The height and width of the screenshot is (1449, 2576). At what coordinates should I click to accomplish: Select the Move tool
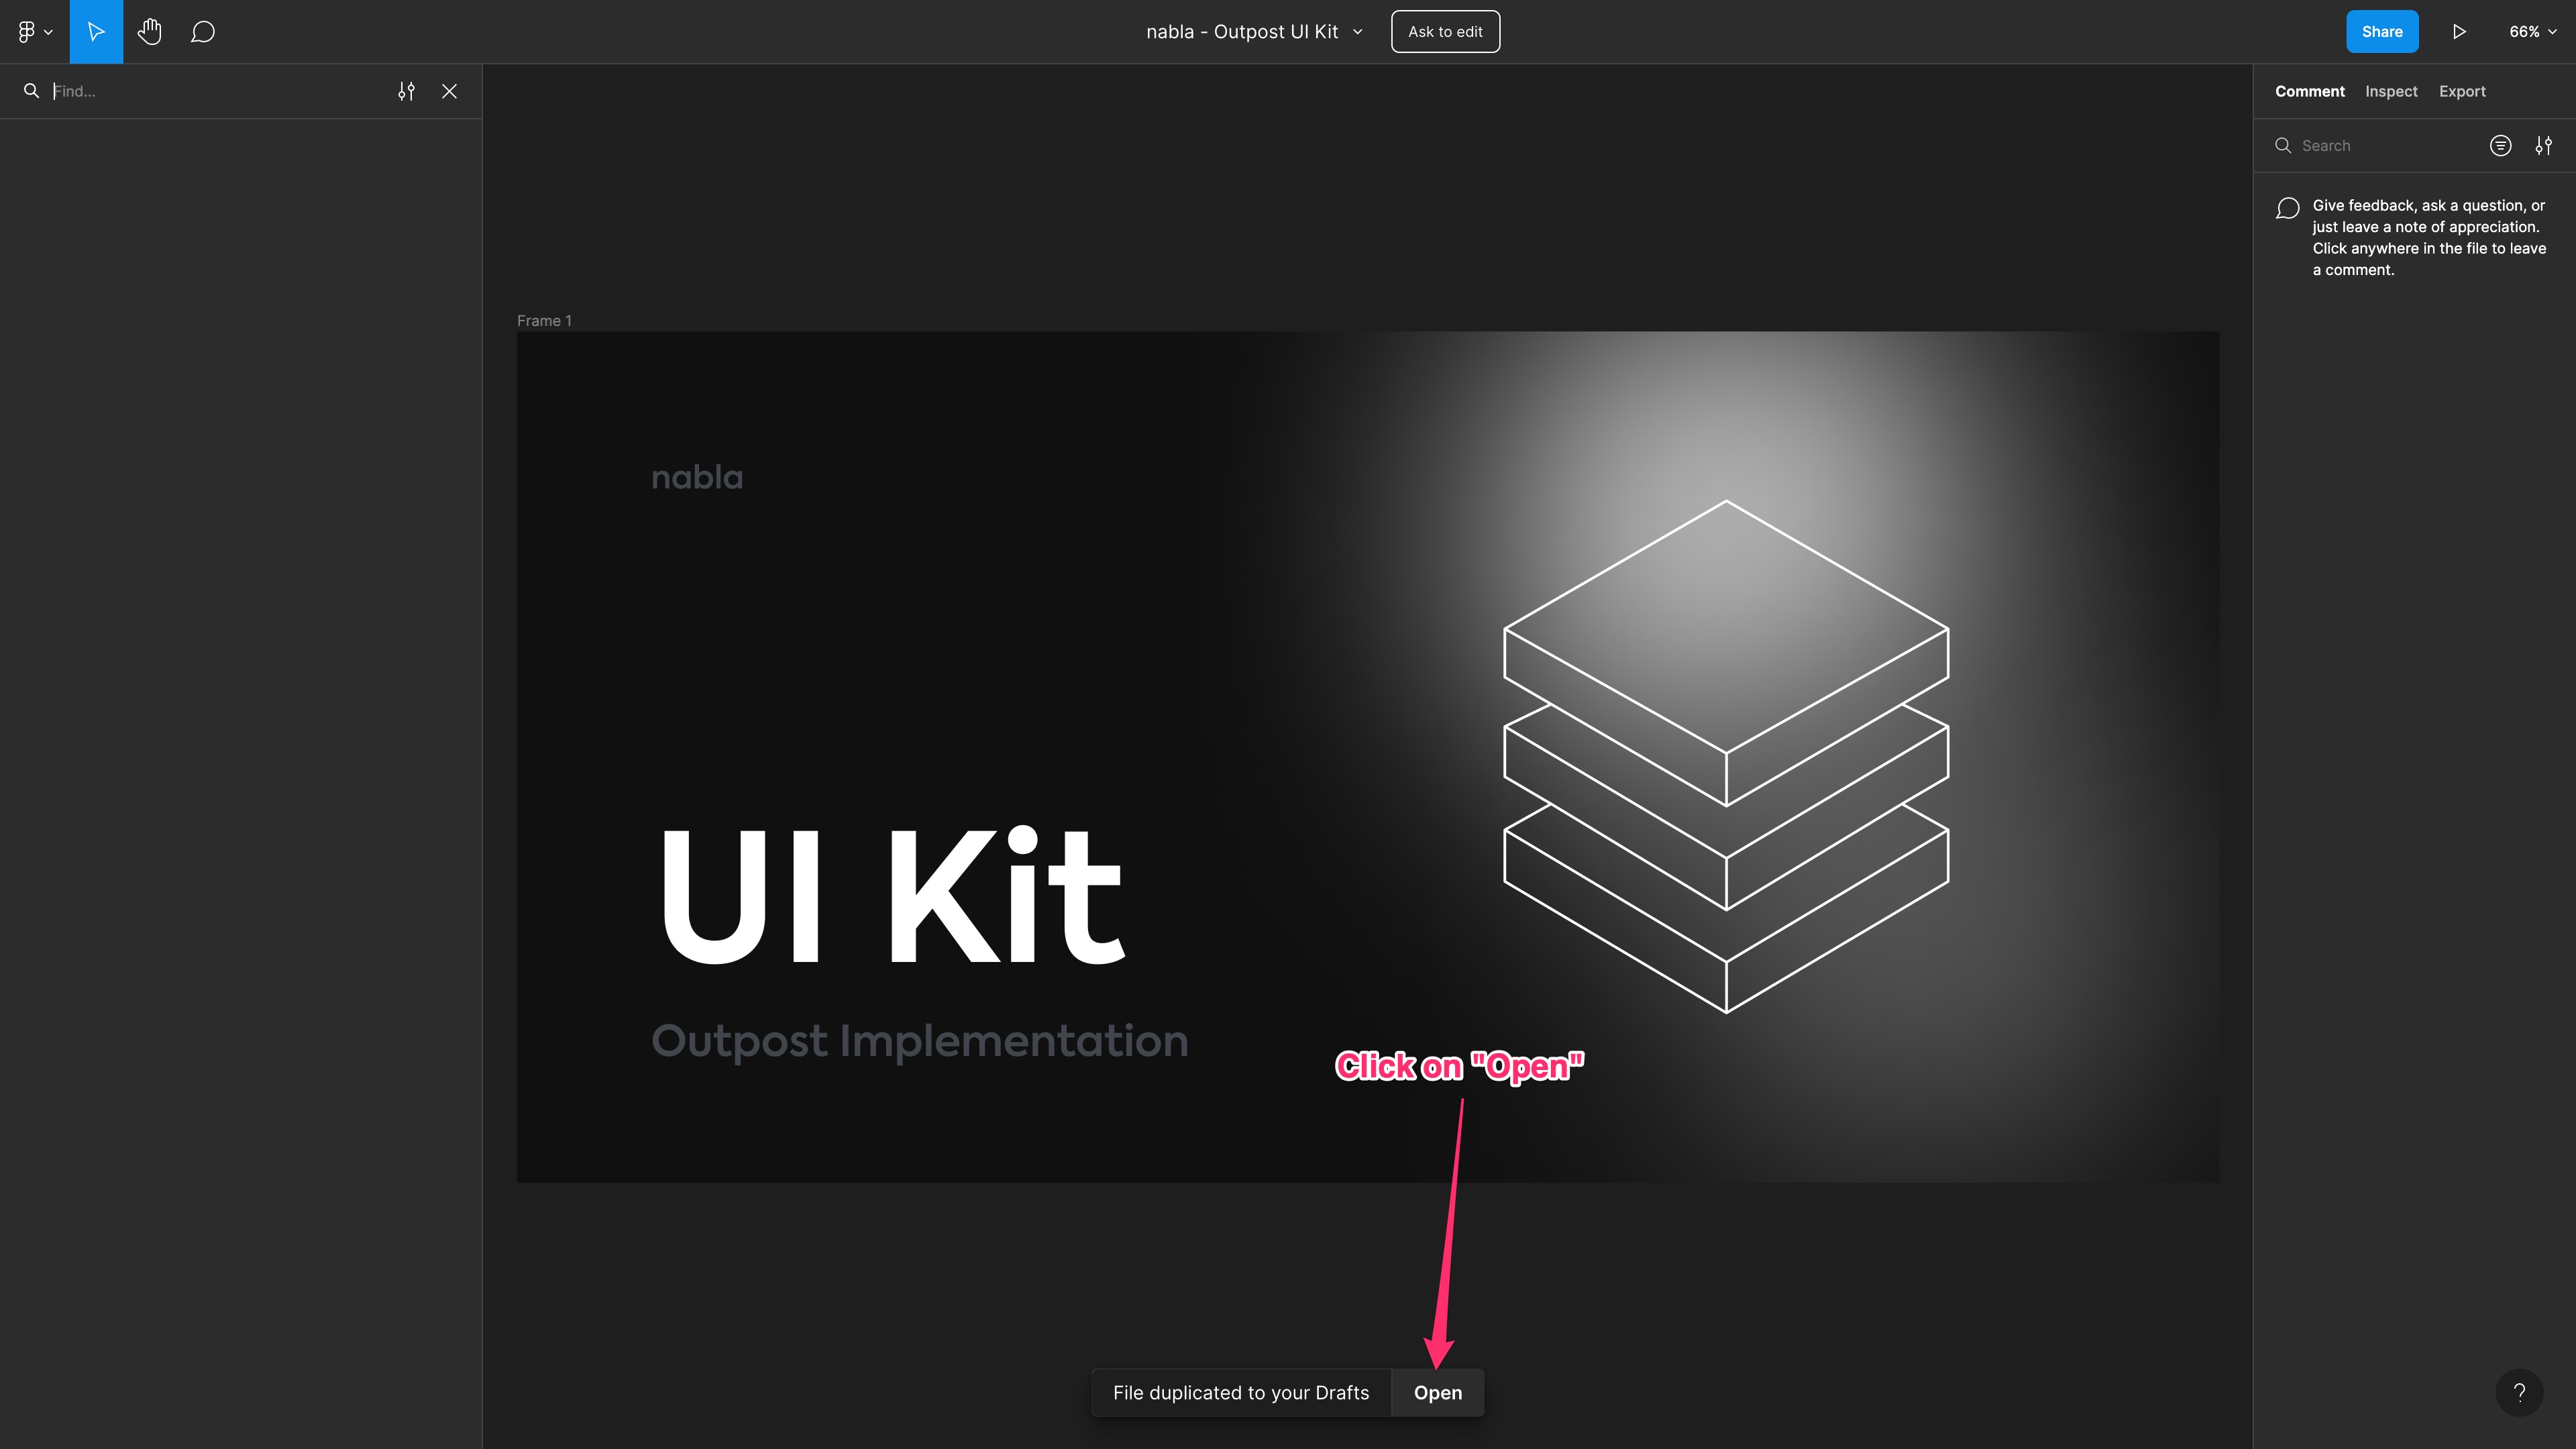[96, 32]
